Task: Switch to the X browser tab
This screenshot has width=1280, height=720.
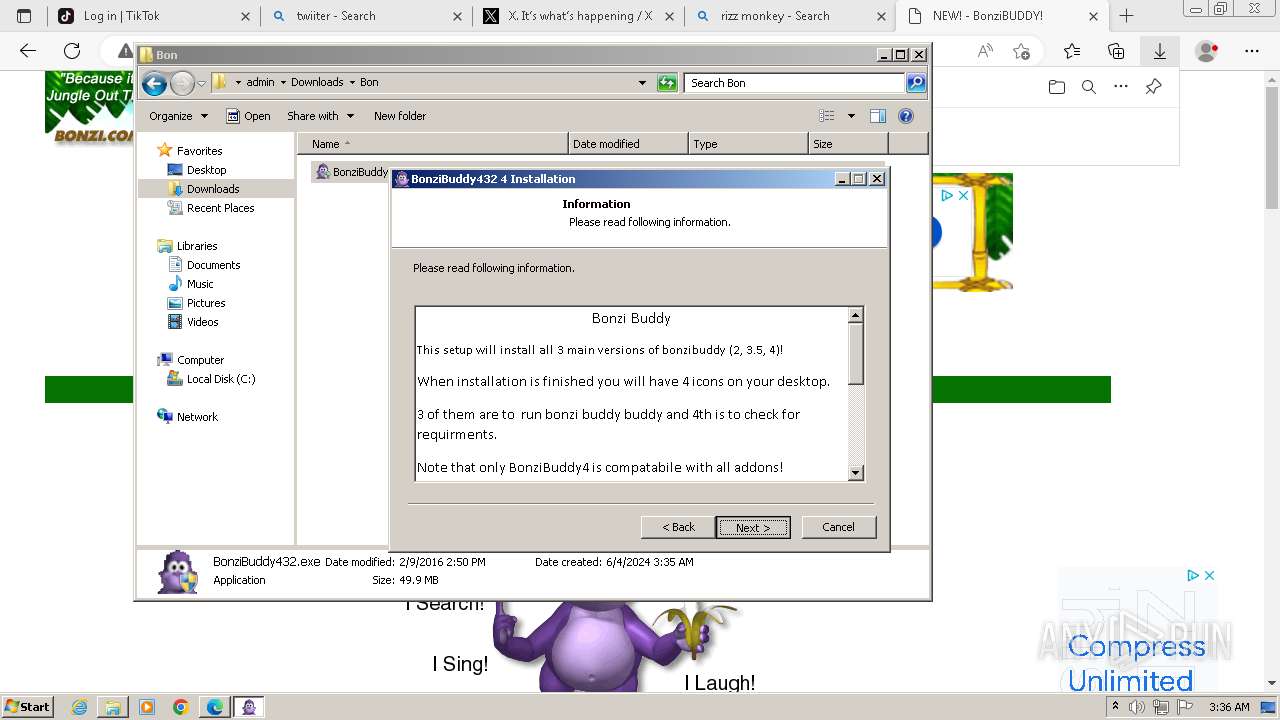Action: pyautogui.click(x=578, y=16)
